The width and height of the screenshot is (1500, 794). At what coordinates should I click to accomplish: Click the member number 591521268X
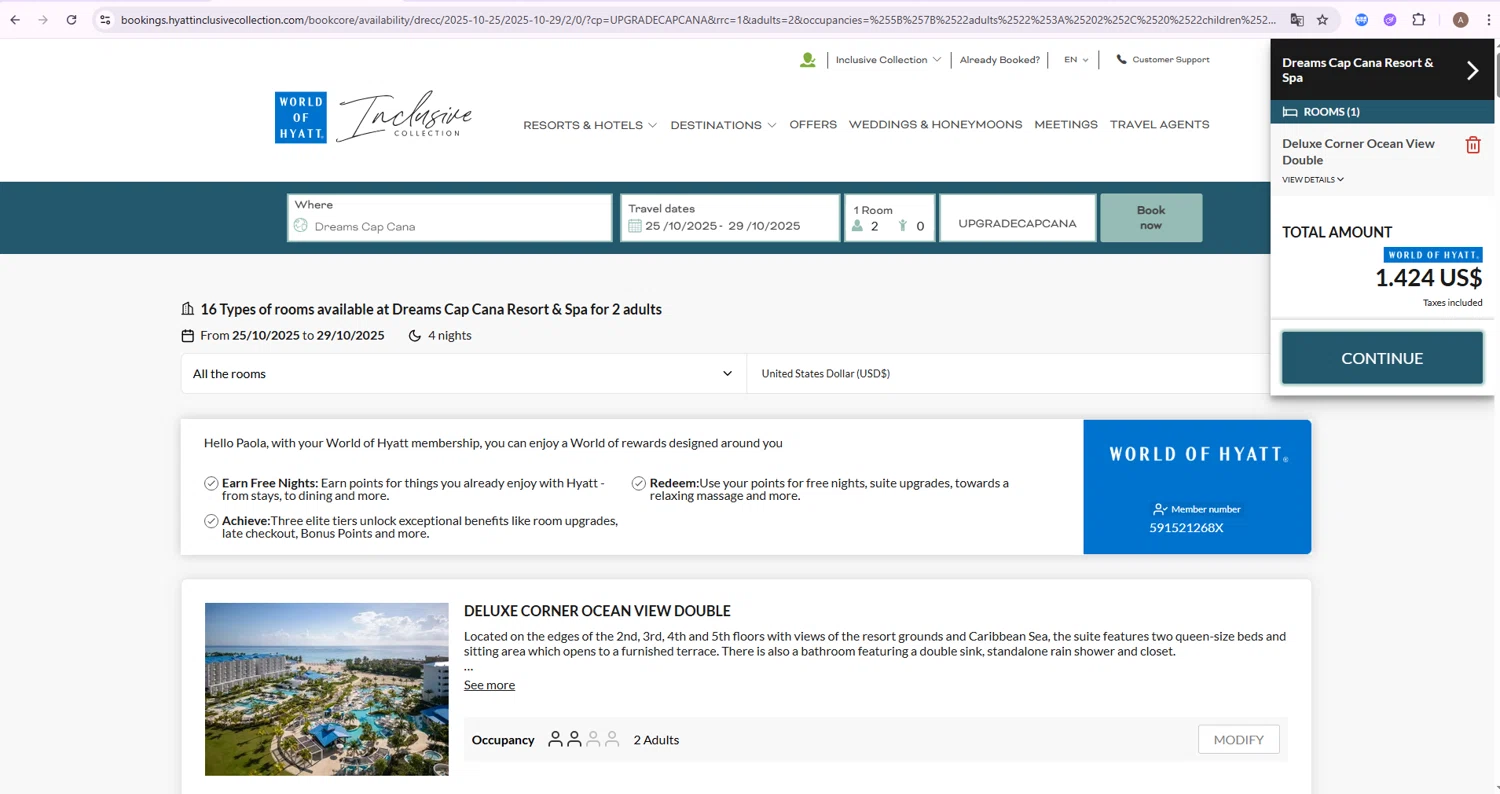1186,528
